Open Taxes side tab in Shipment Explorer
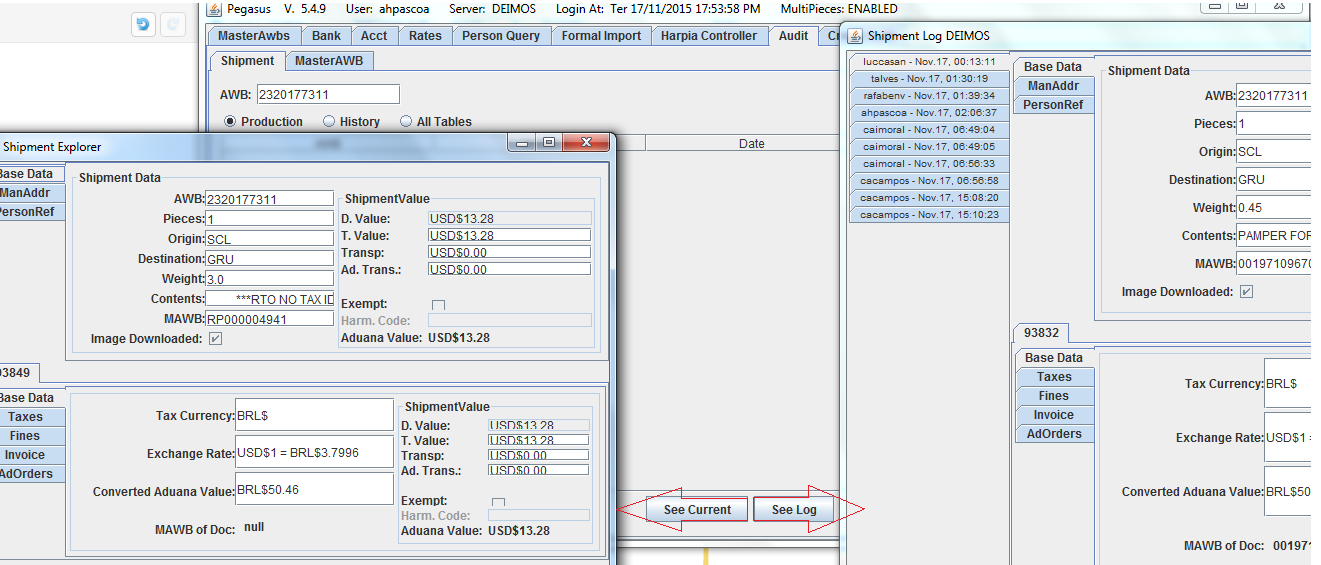Viewport: 1321px width, 565px height. pos(30,417)
